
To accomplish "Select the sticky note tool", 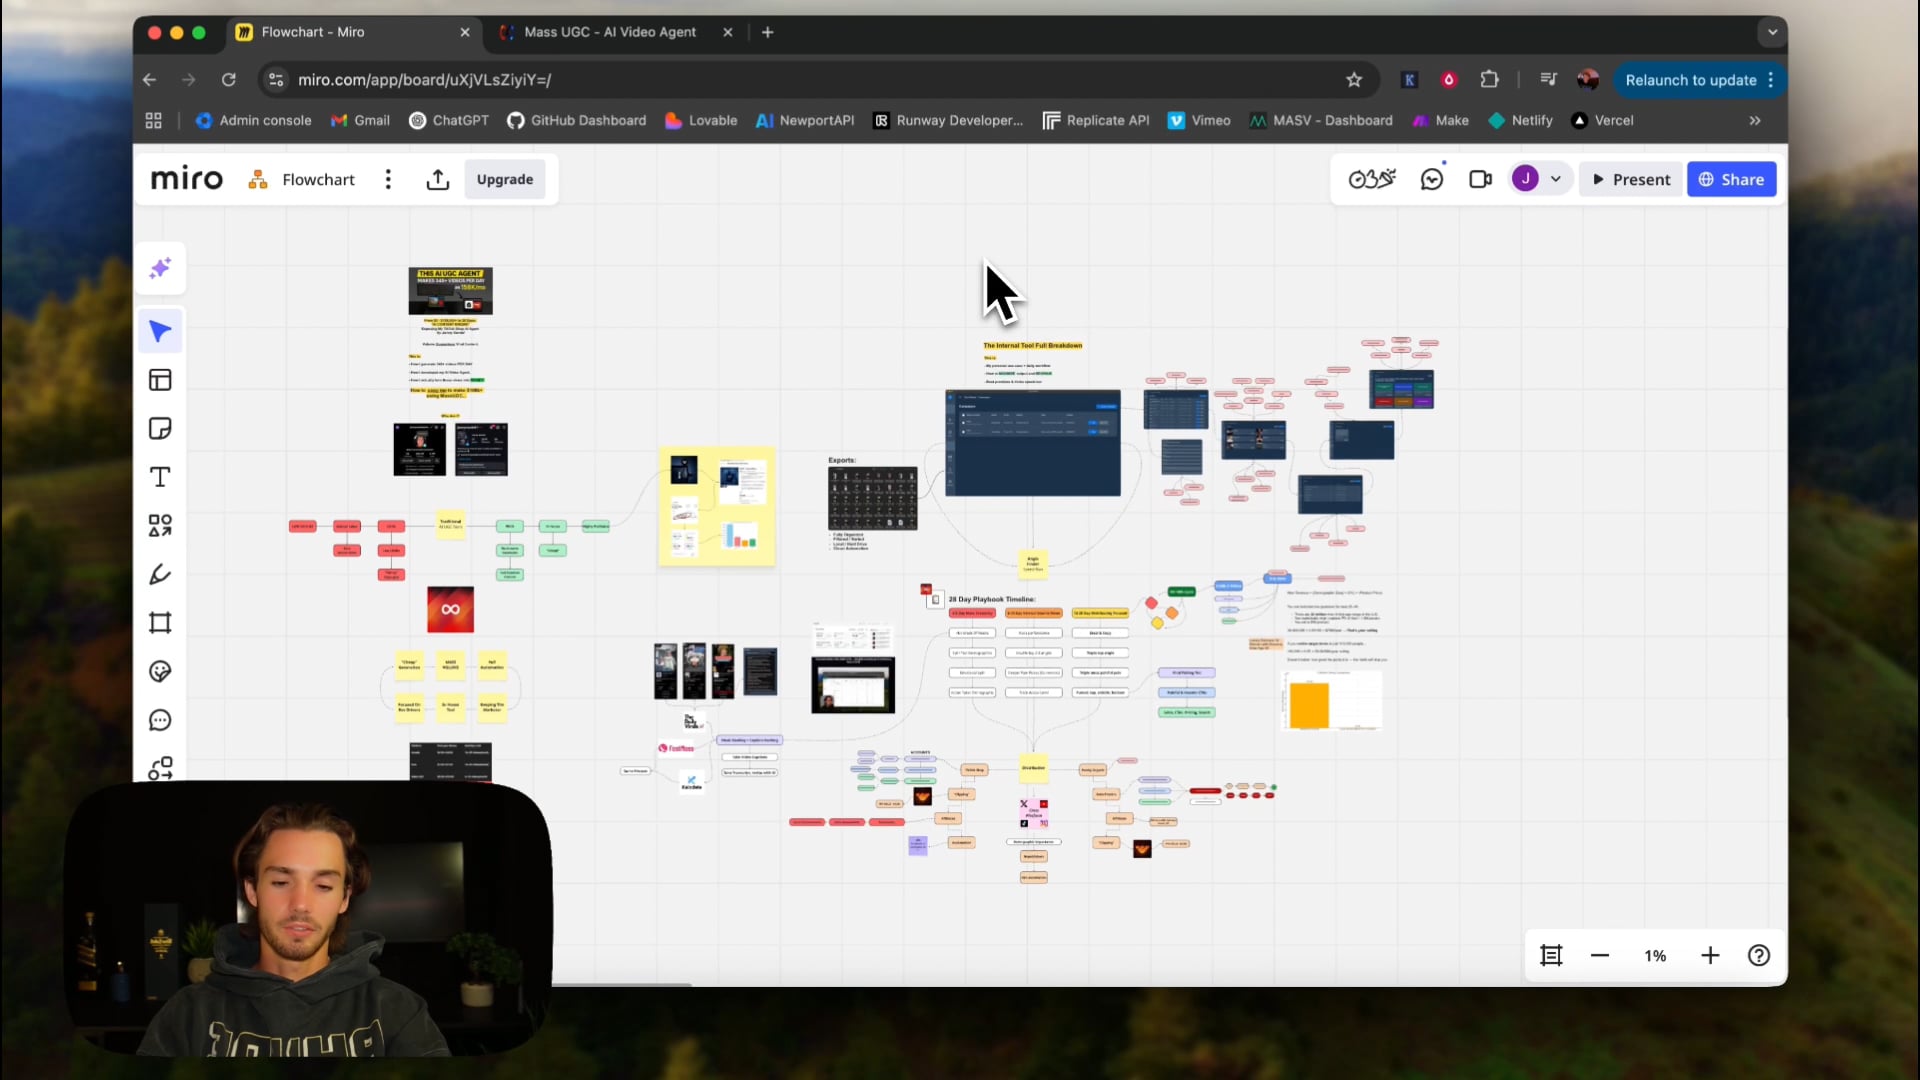I will [x=160, y=428].
